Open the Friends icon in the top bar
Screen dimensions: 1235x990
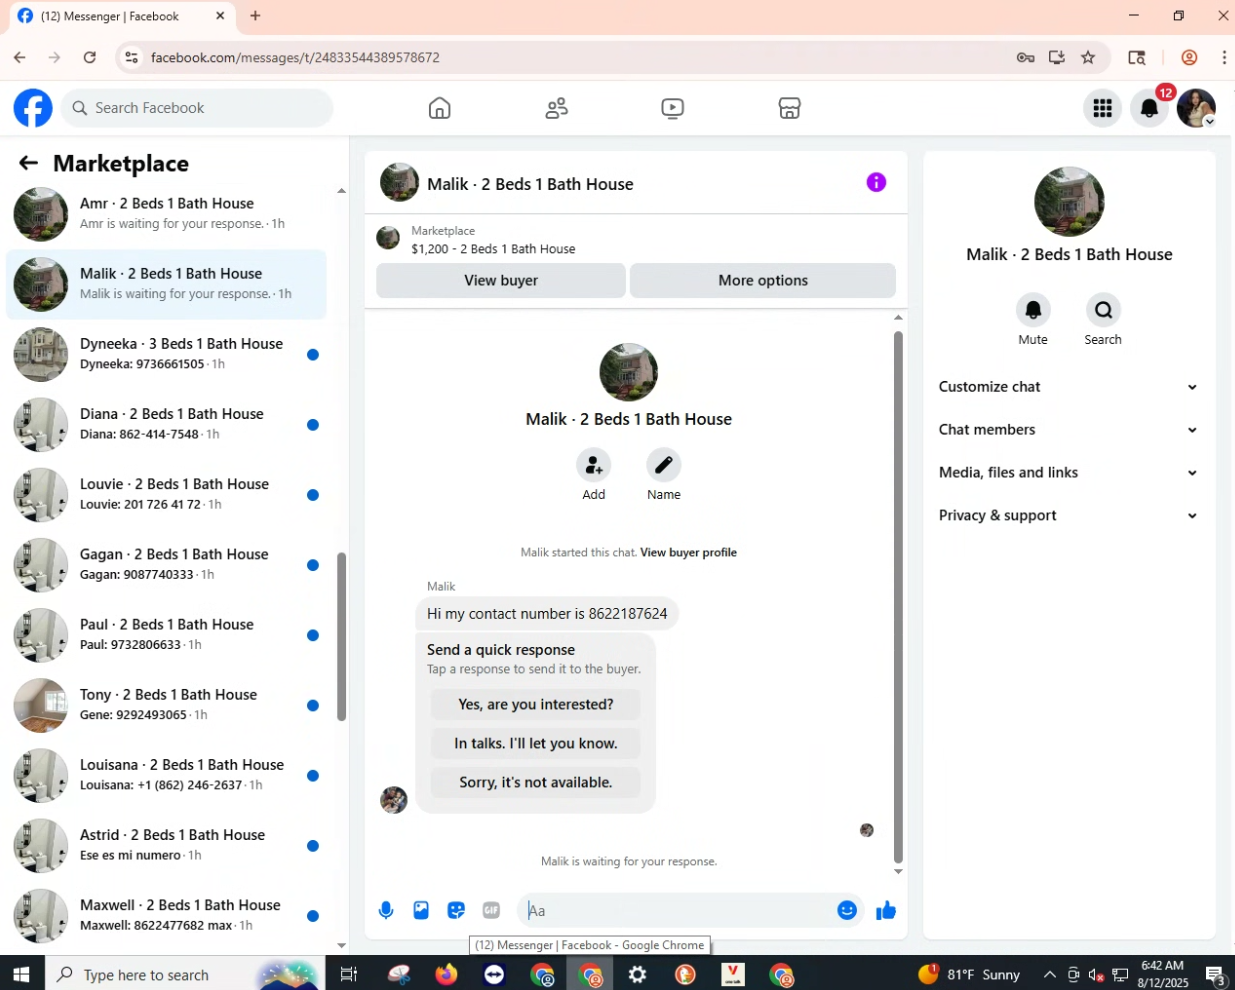click(x=557, y=108)
